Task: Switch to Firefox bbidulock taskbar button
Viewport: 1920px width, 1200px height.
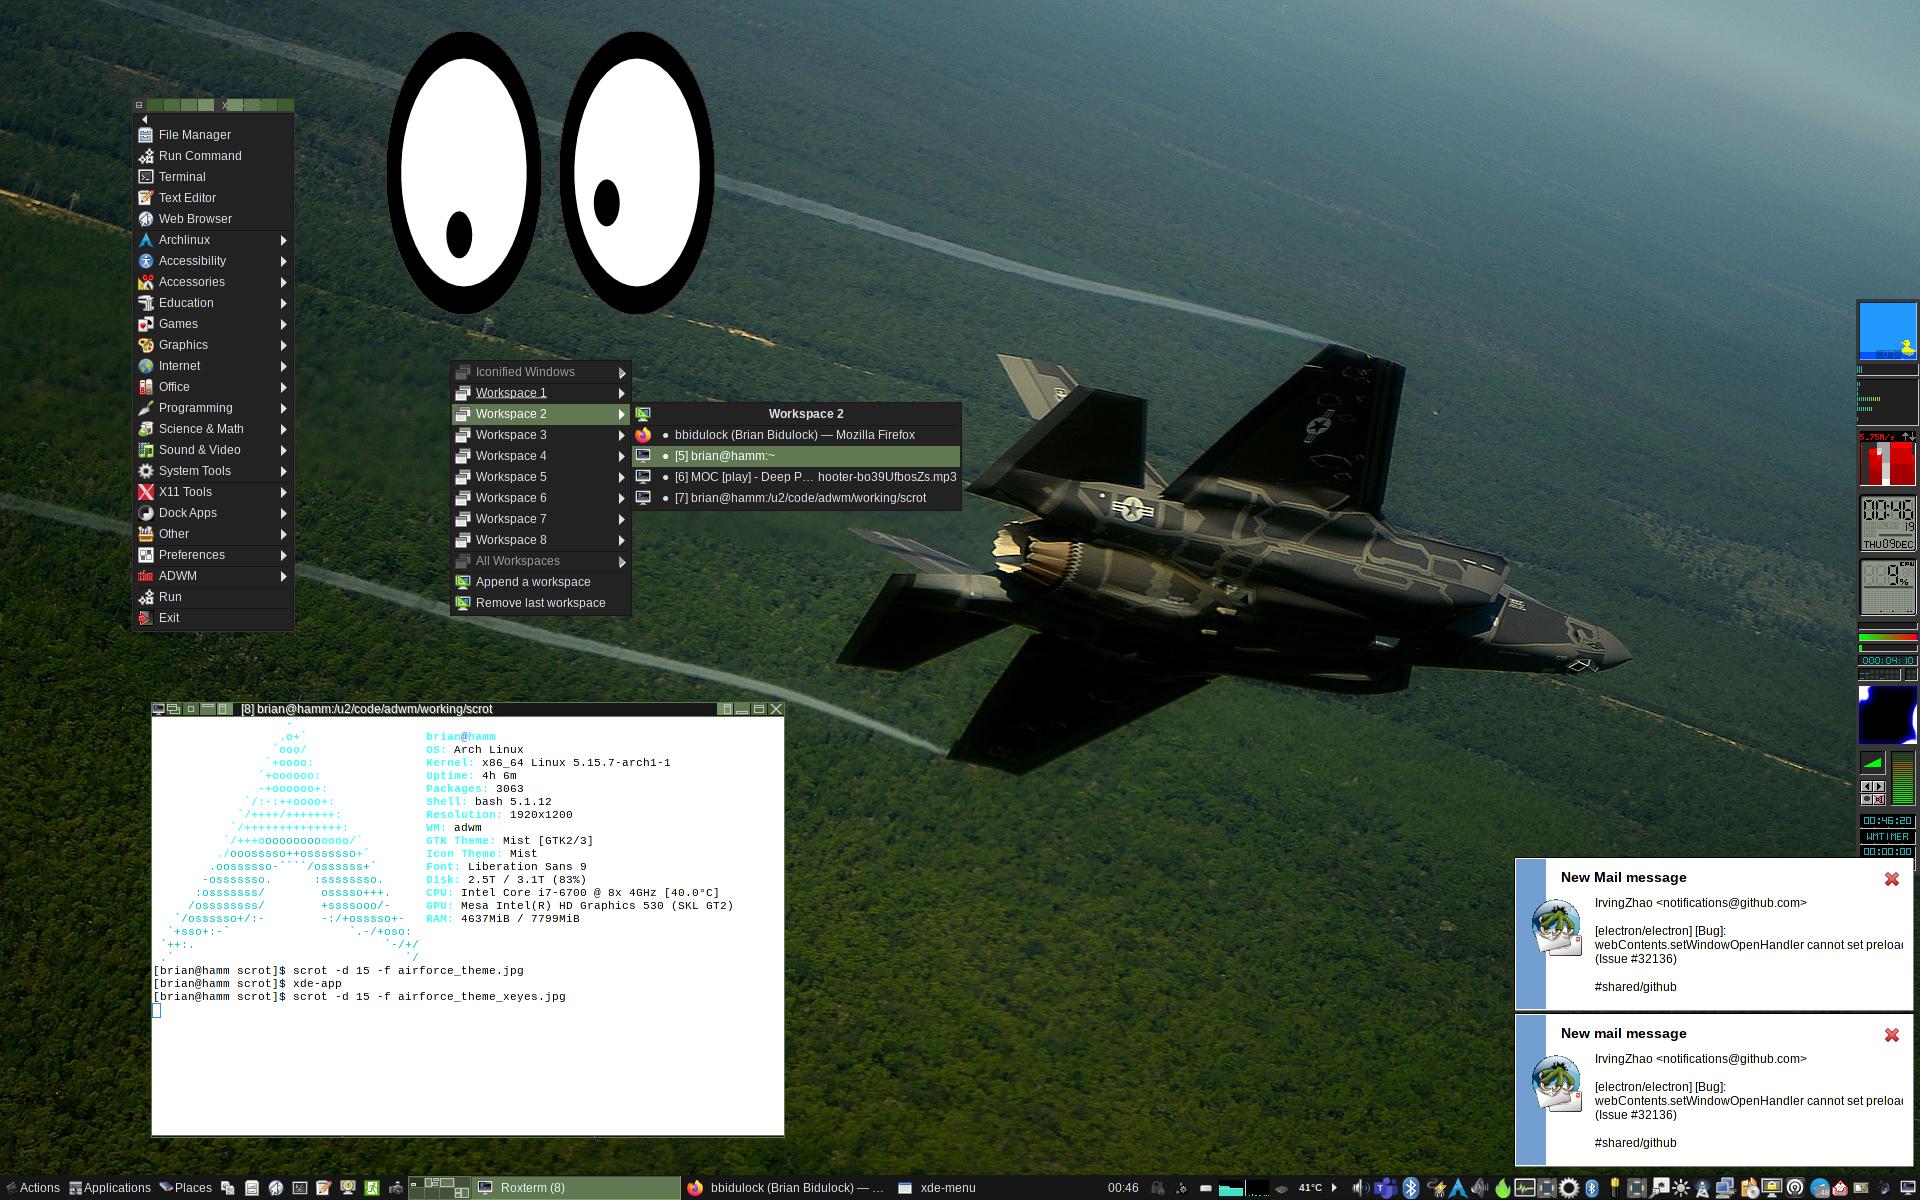Action: pos(787,1188)
